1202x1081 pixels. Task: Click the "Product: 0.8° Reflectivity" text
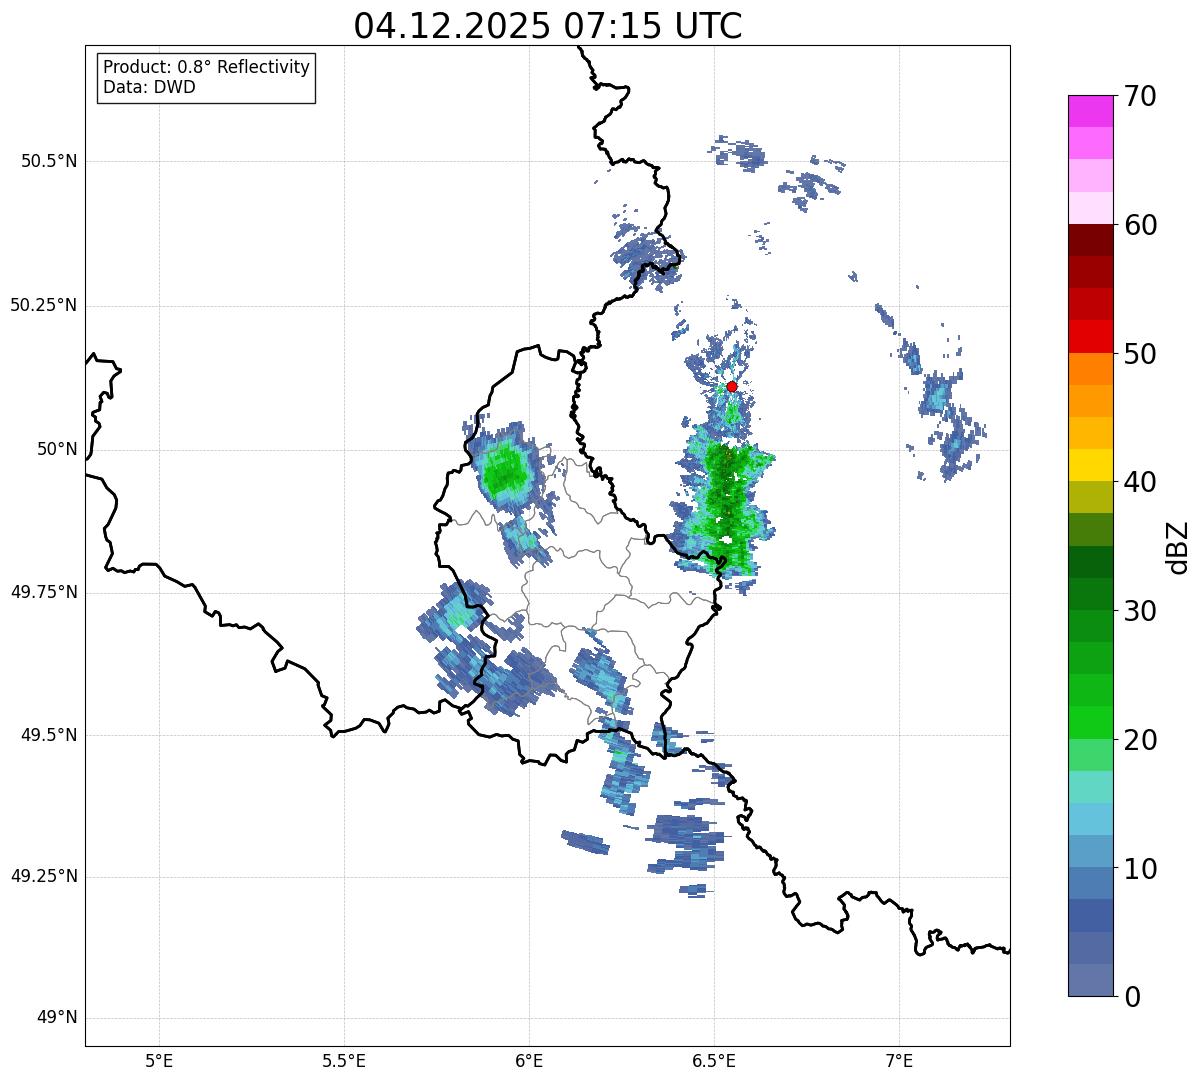(207, 67)
